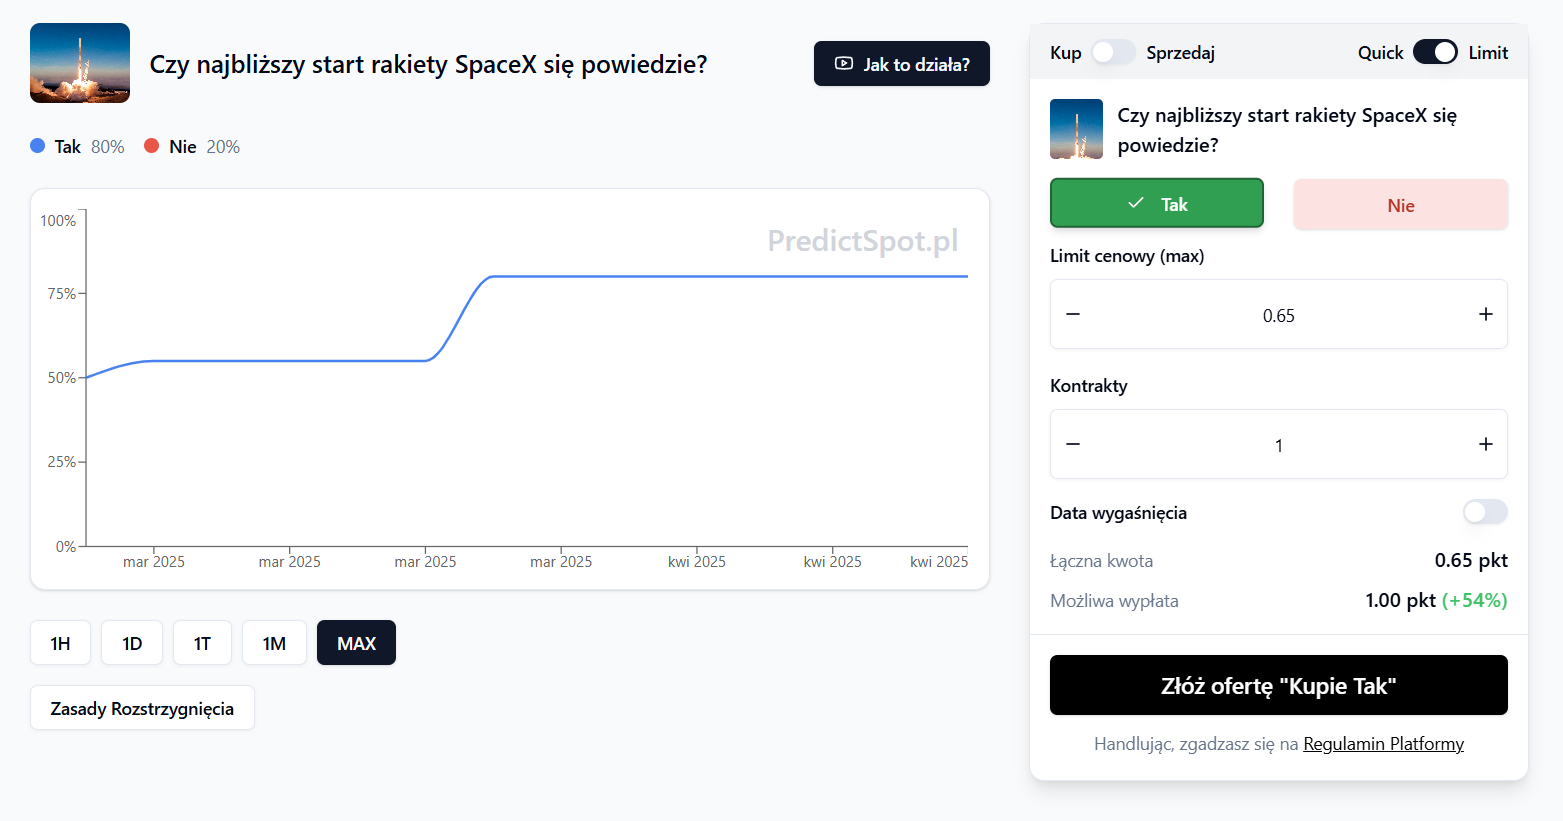Select the MAX time range
The height and width of the screenshot is (821, 1563).
(356, 643)
